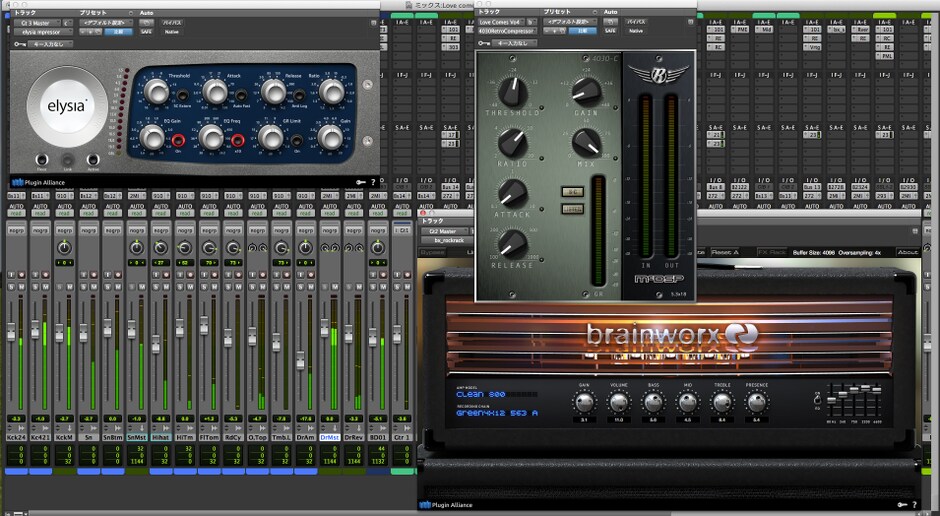
Task: Open the elysia mpressor plugin selector
Action: [42, 32]
